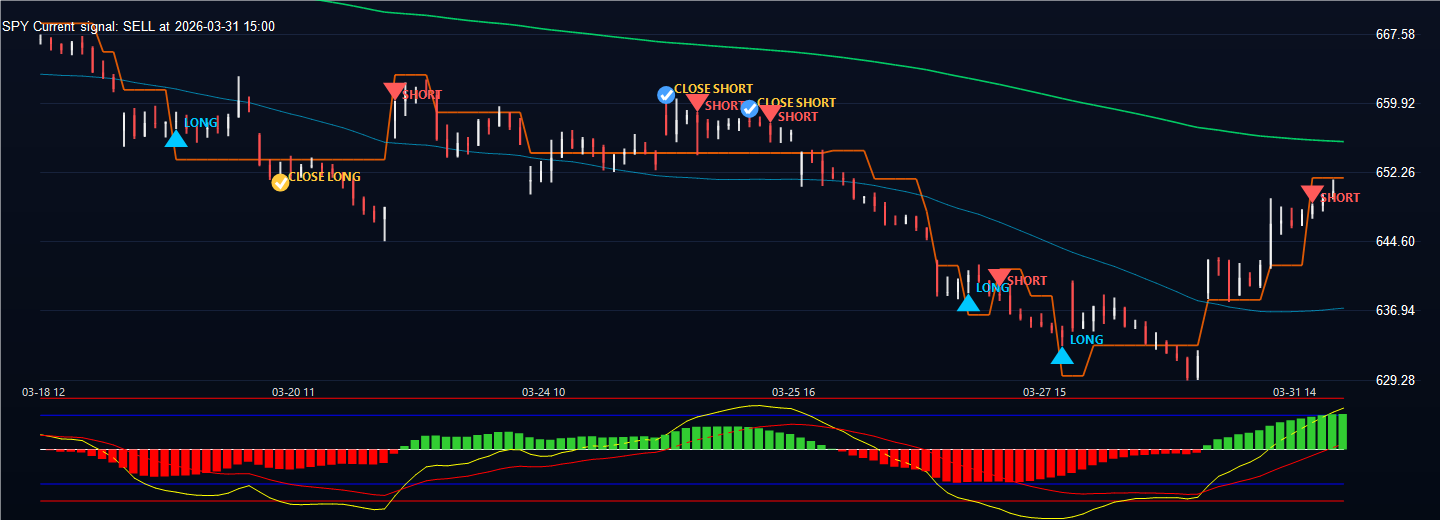Click the 629.28 price axis label

click(1395, 380)
